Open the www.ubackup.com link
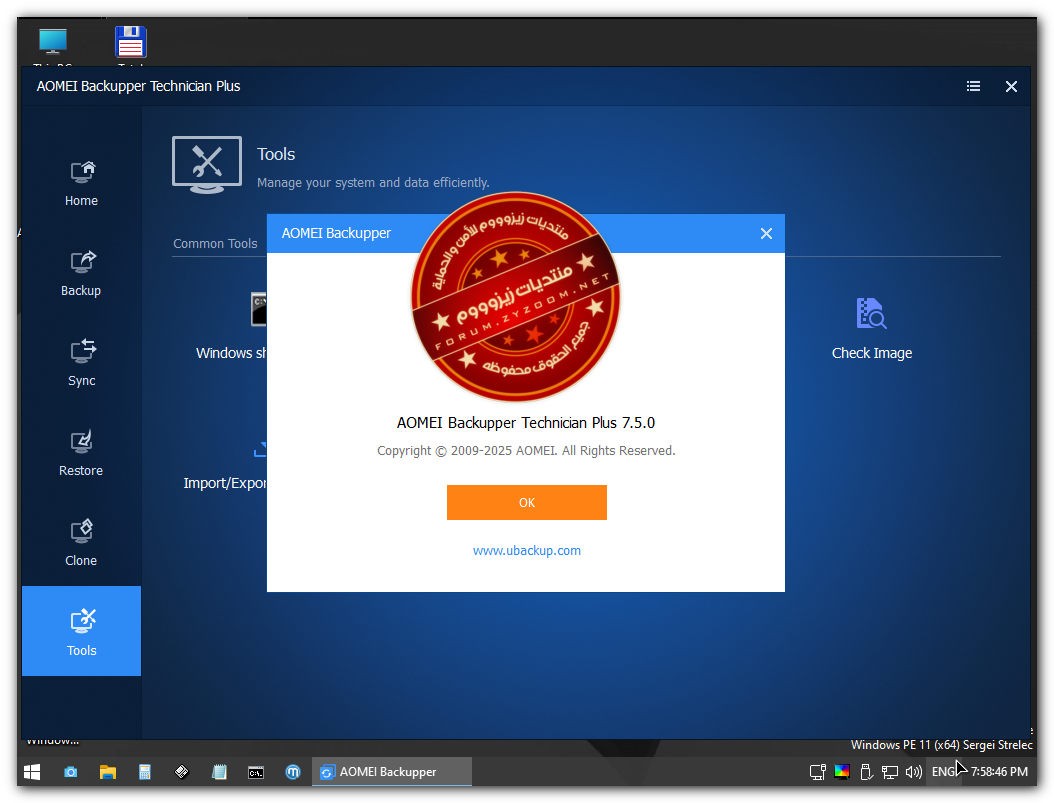1054x803 pixels. (x=526, y=550)
